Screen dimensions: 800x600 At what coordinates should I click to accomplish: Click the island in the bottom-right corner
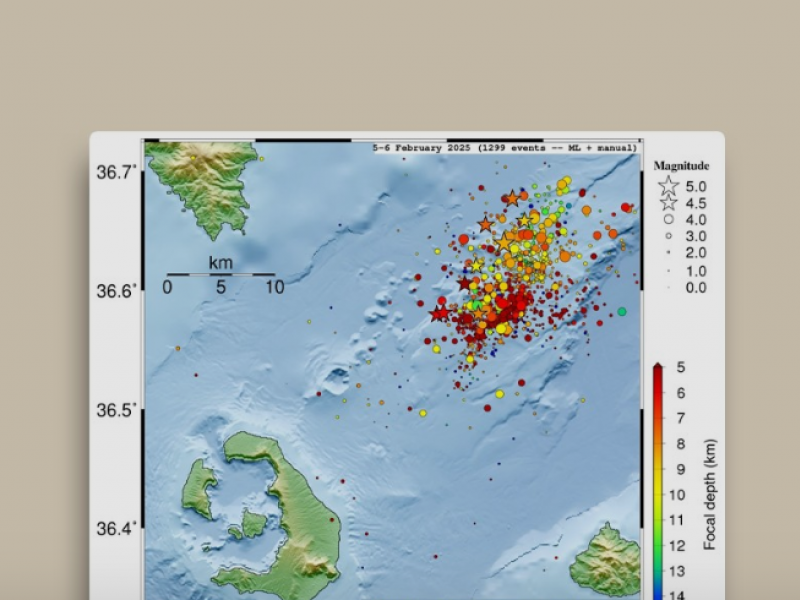[x=606, y=560]
